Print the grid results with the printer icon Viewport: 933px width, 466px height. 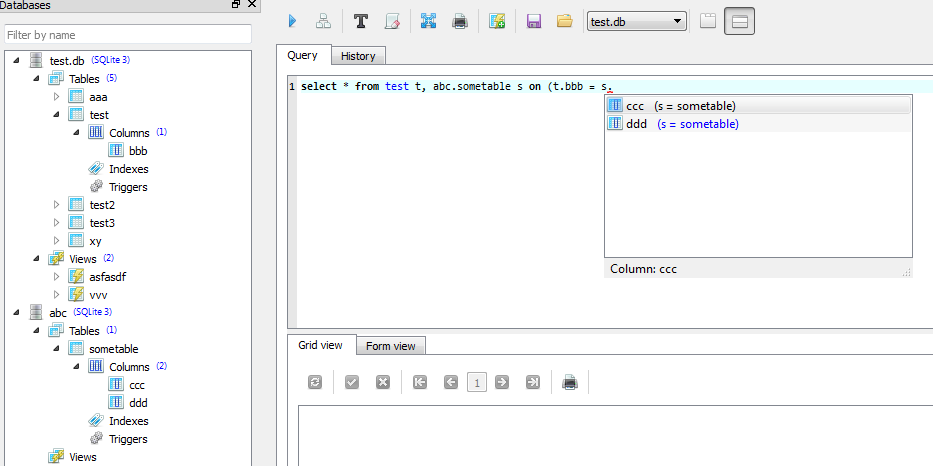[570, 382]
